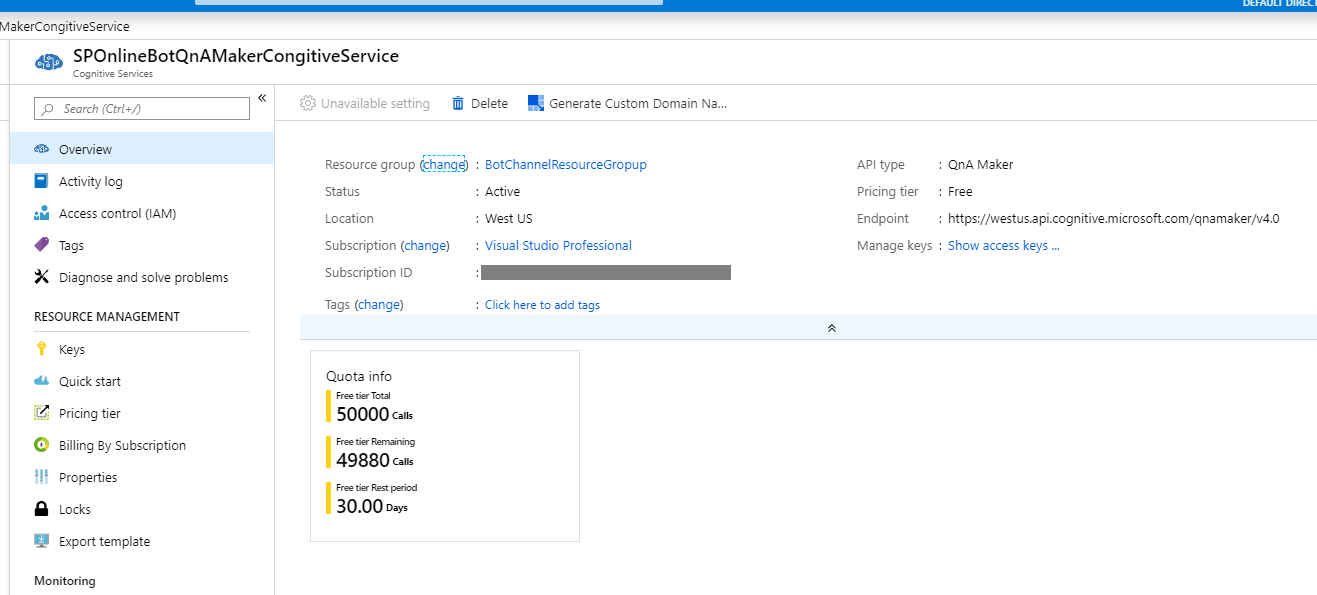The image size is (1317, 595).
Task: Click the Unavailable setting gear icon
Action: 308,103
